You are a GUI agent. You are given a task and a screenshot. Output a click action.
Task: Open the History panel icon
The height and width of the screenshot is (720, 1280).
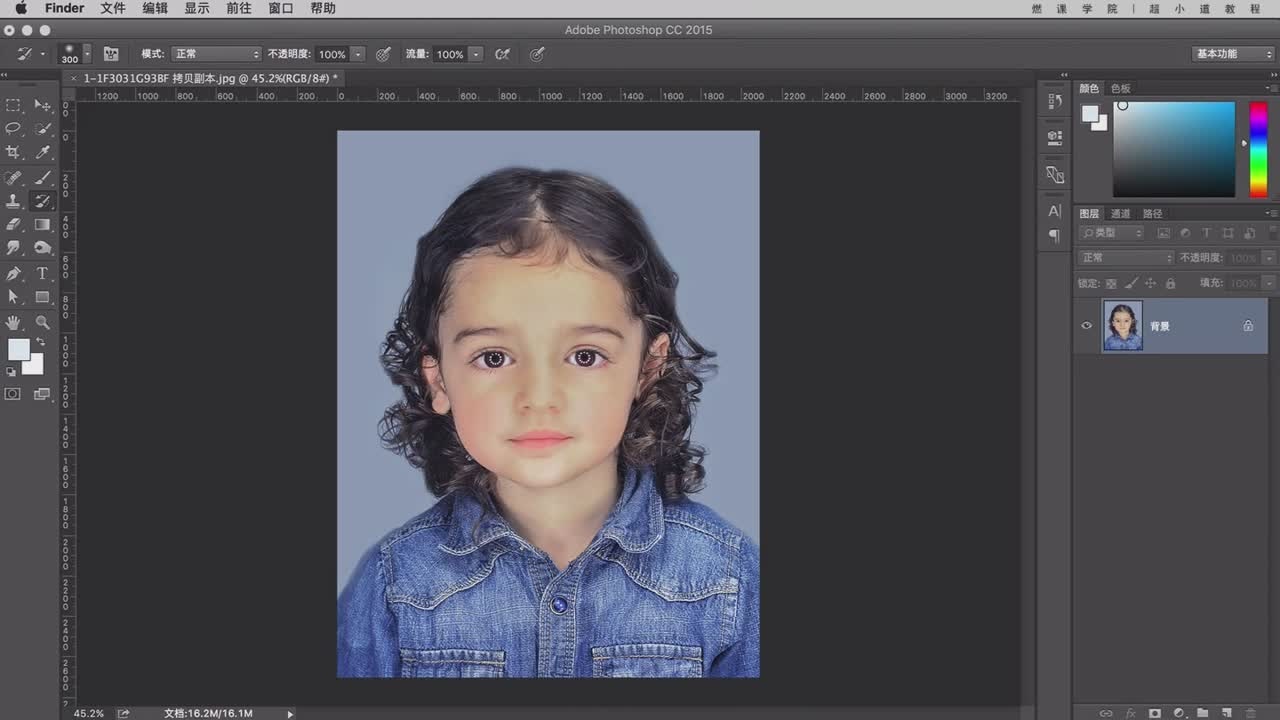[1054, 101]
